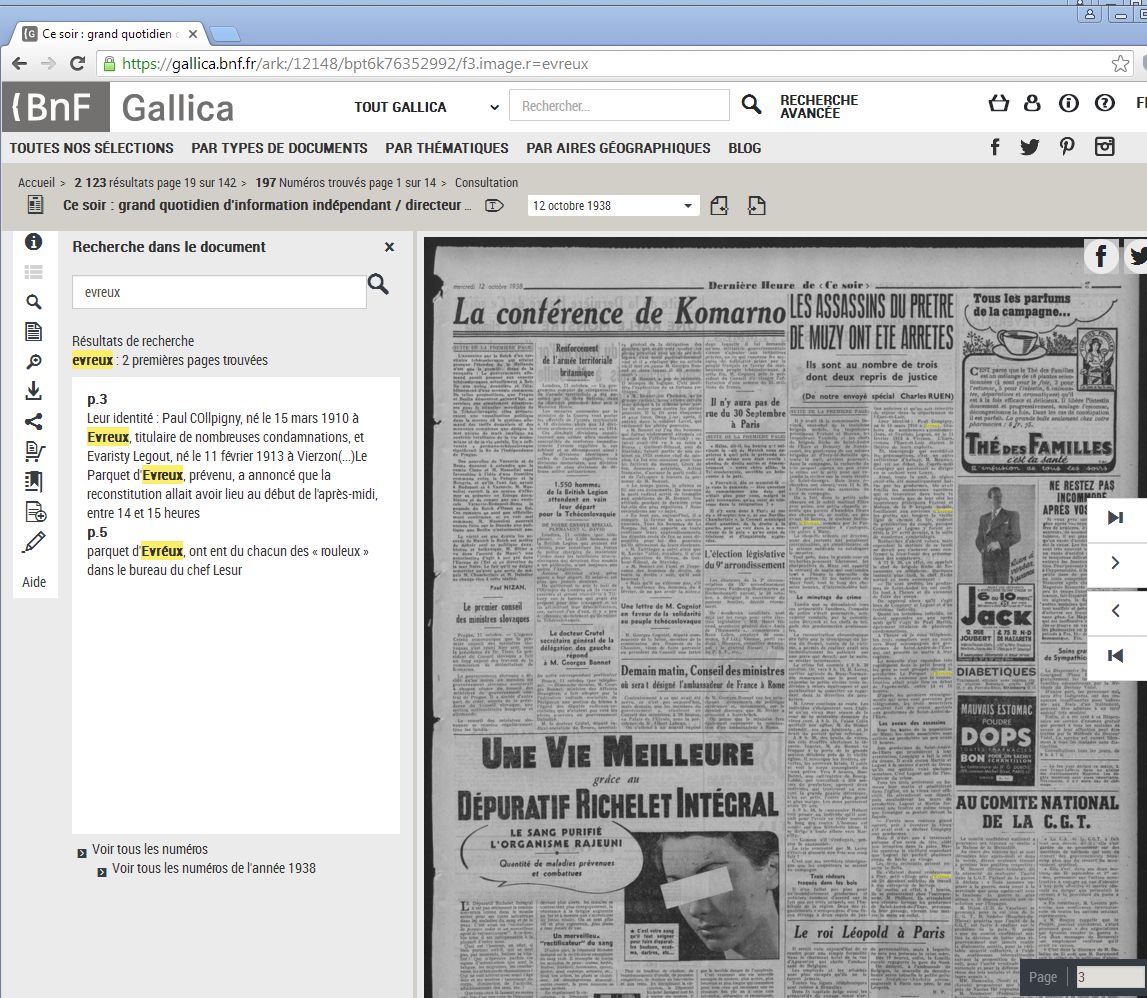Open the pencil icon in the sidebar

coord(34,542)
